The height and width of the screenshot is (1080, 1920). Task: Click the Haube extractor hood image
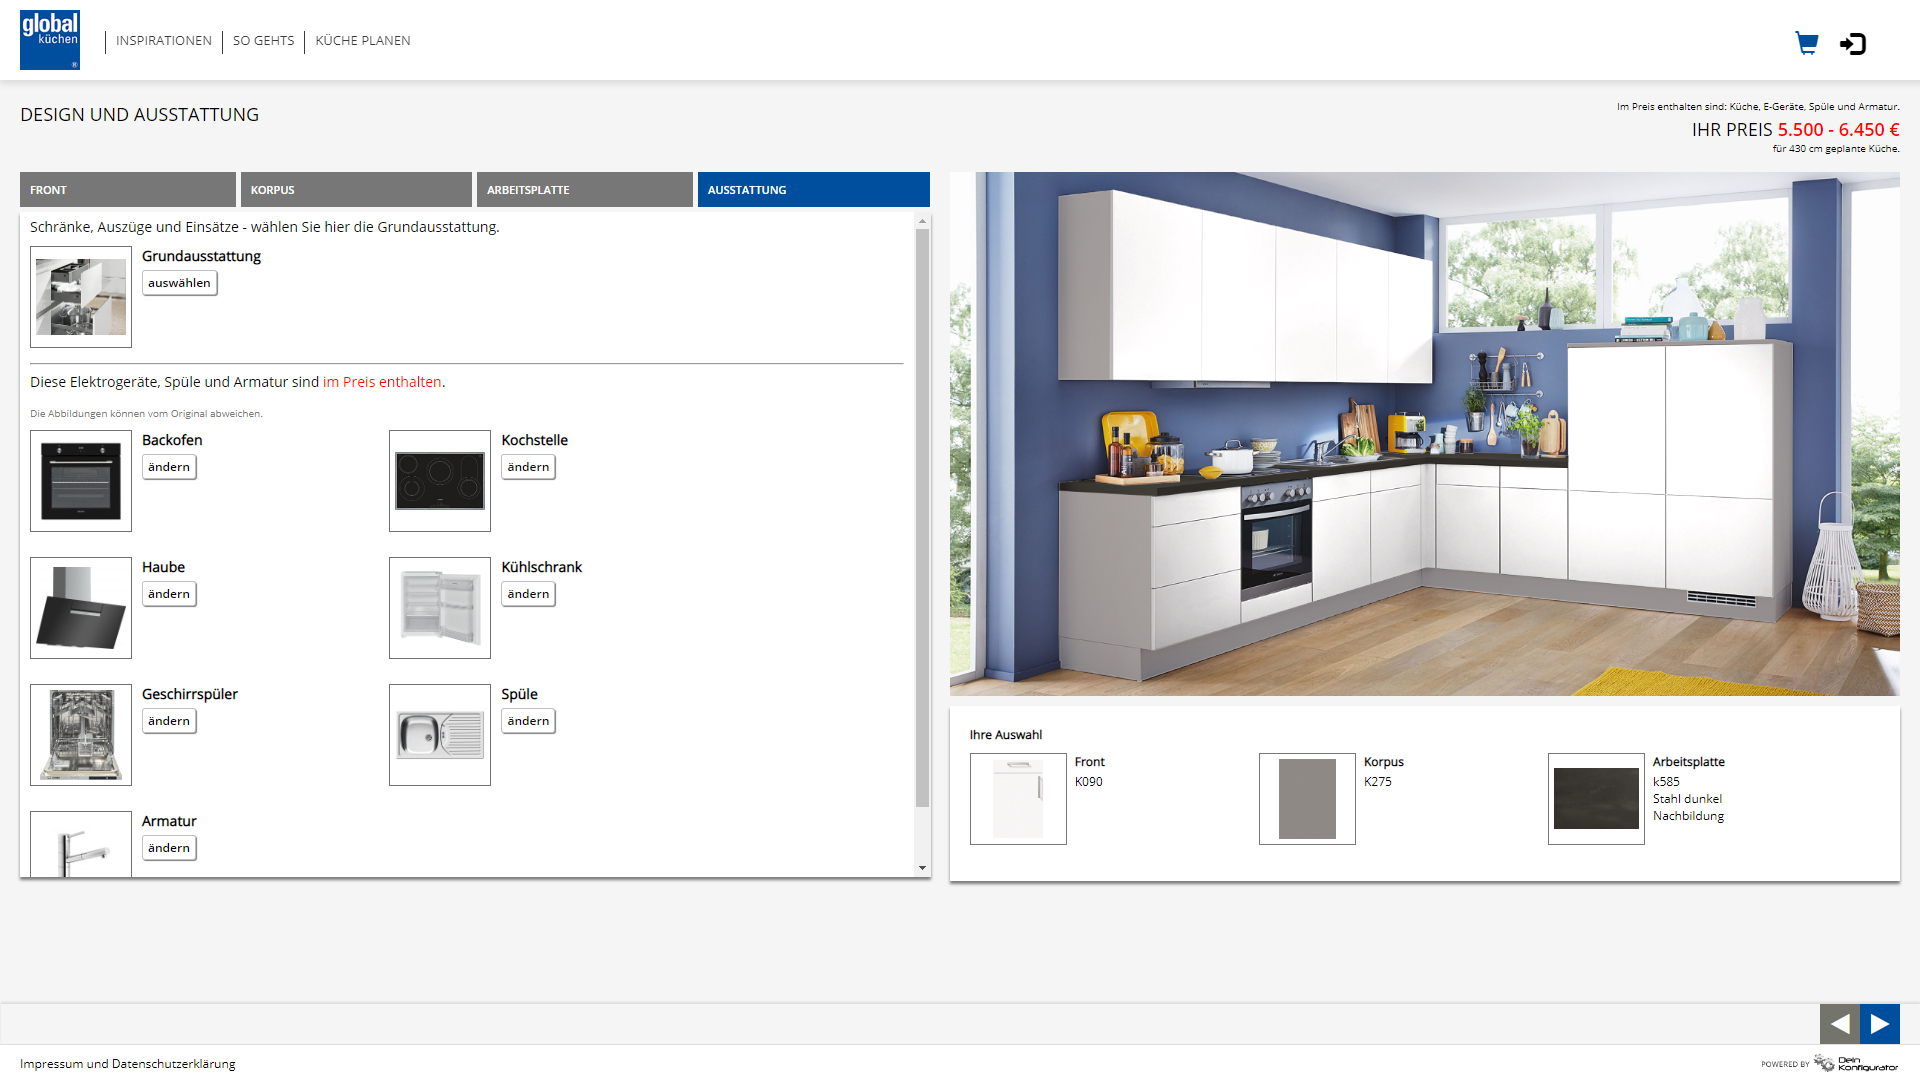(x=81, y=608)
